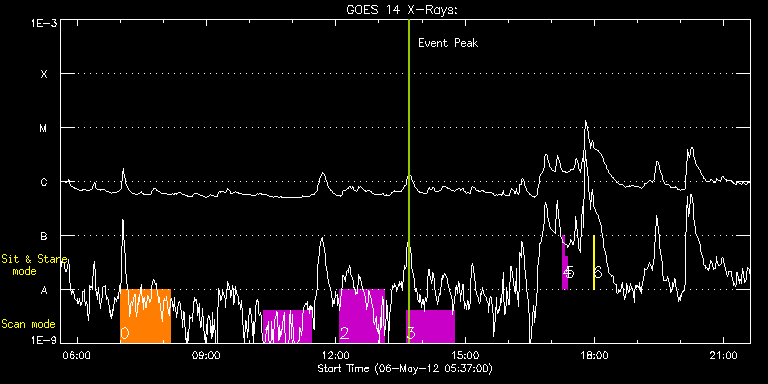The height and width of the screenshot is (384, 768).
Task: Select the magenta scan block labeled 3
Action: point(431,326)
